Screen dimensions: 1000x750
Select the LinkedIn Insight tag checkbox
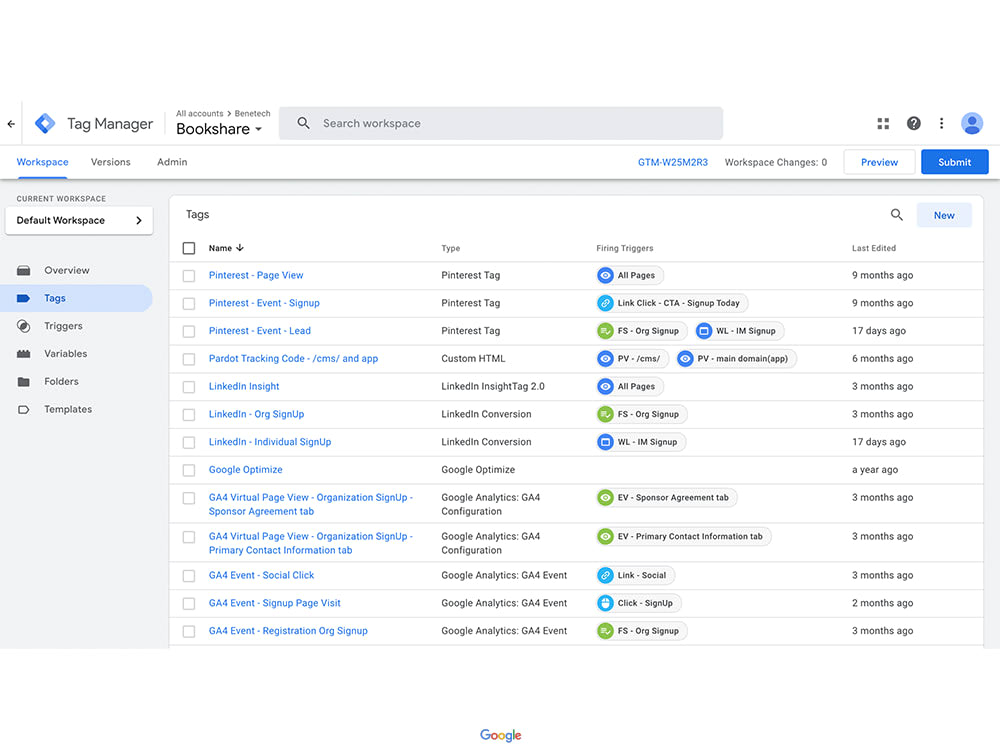[188, 386]
